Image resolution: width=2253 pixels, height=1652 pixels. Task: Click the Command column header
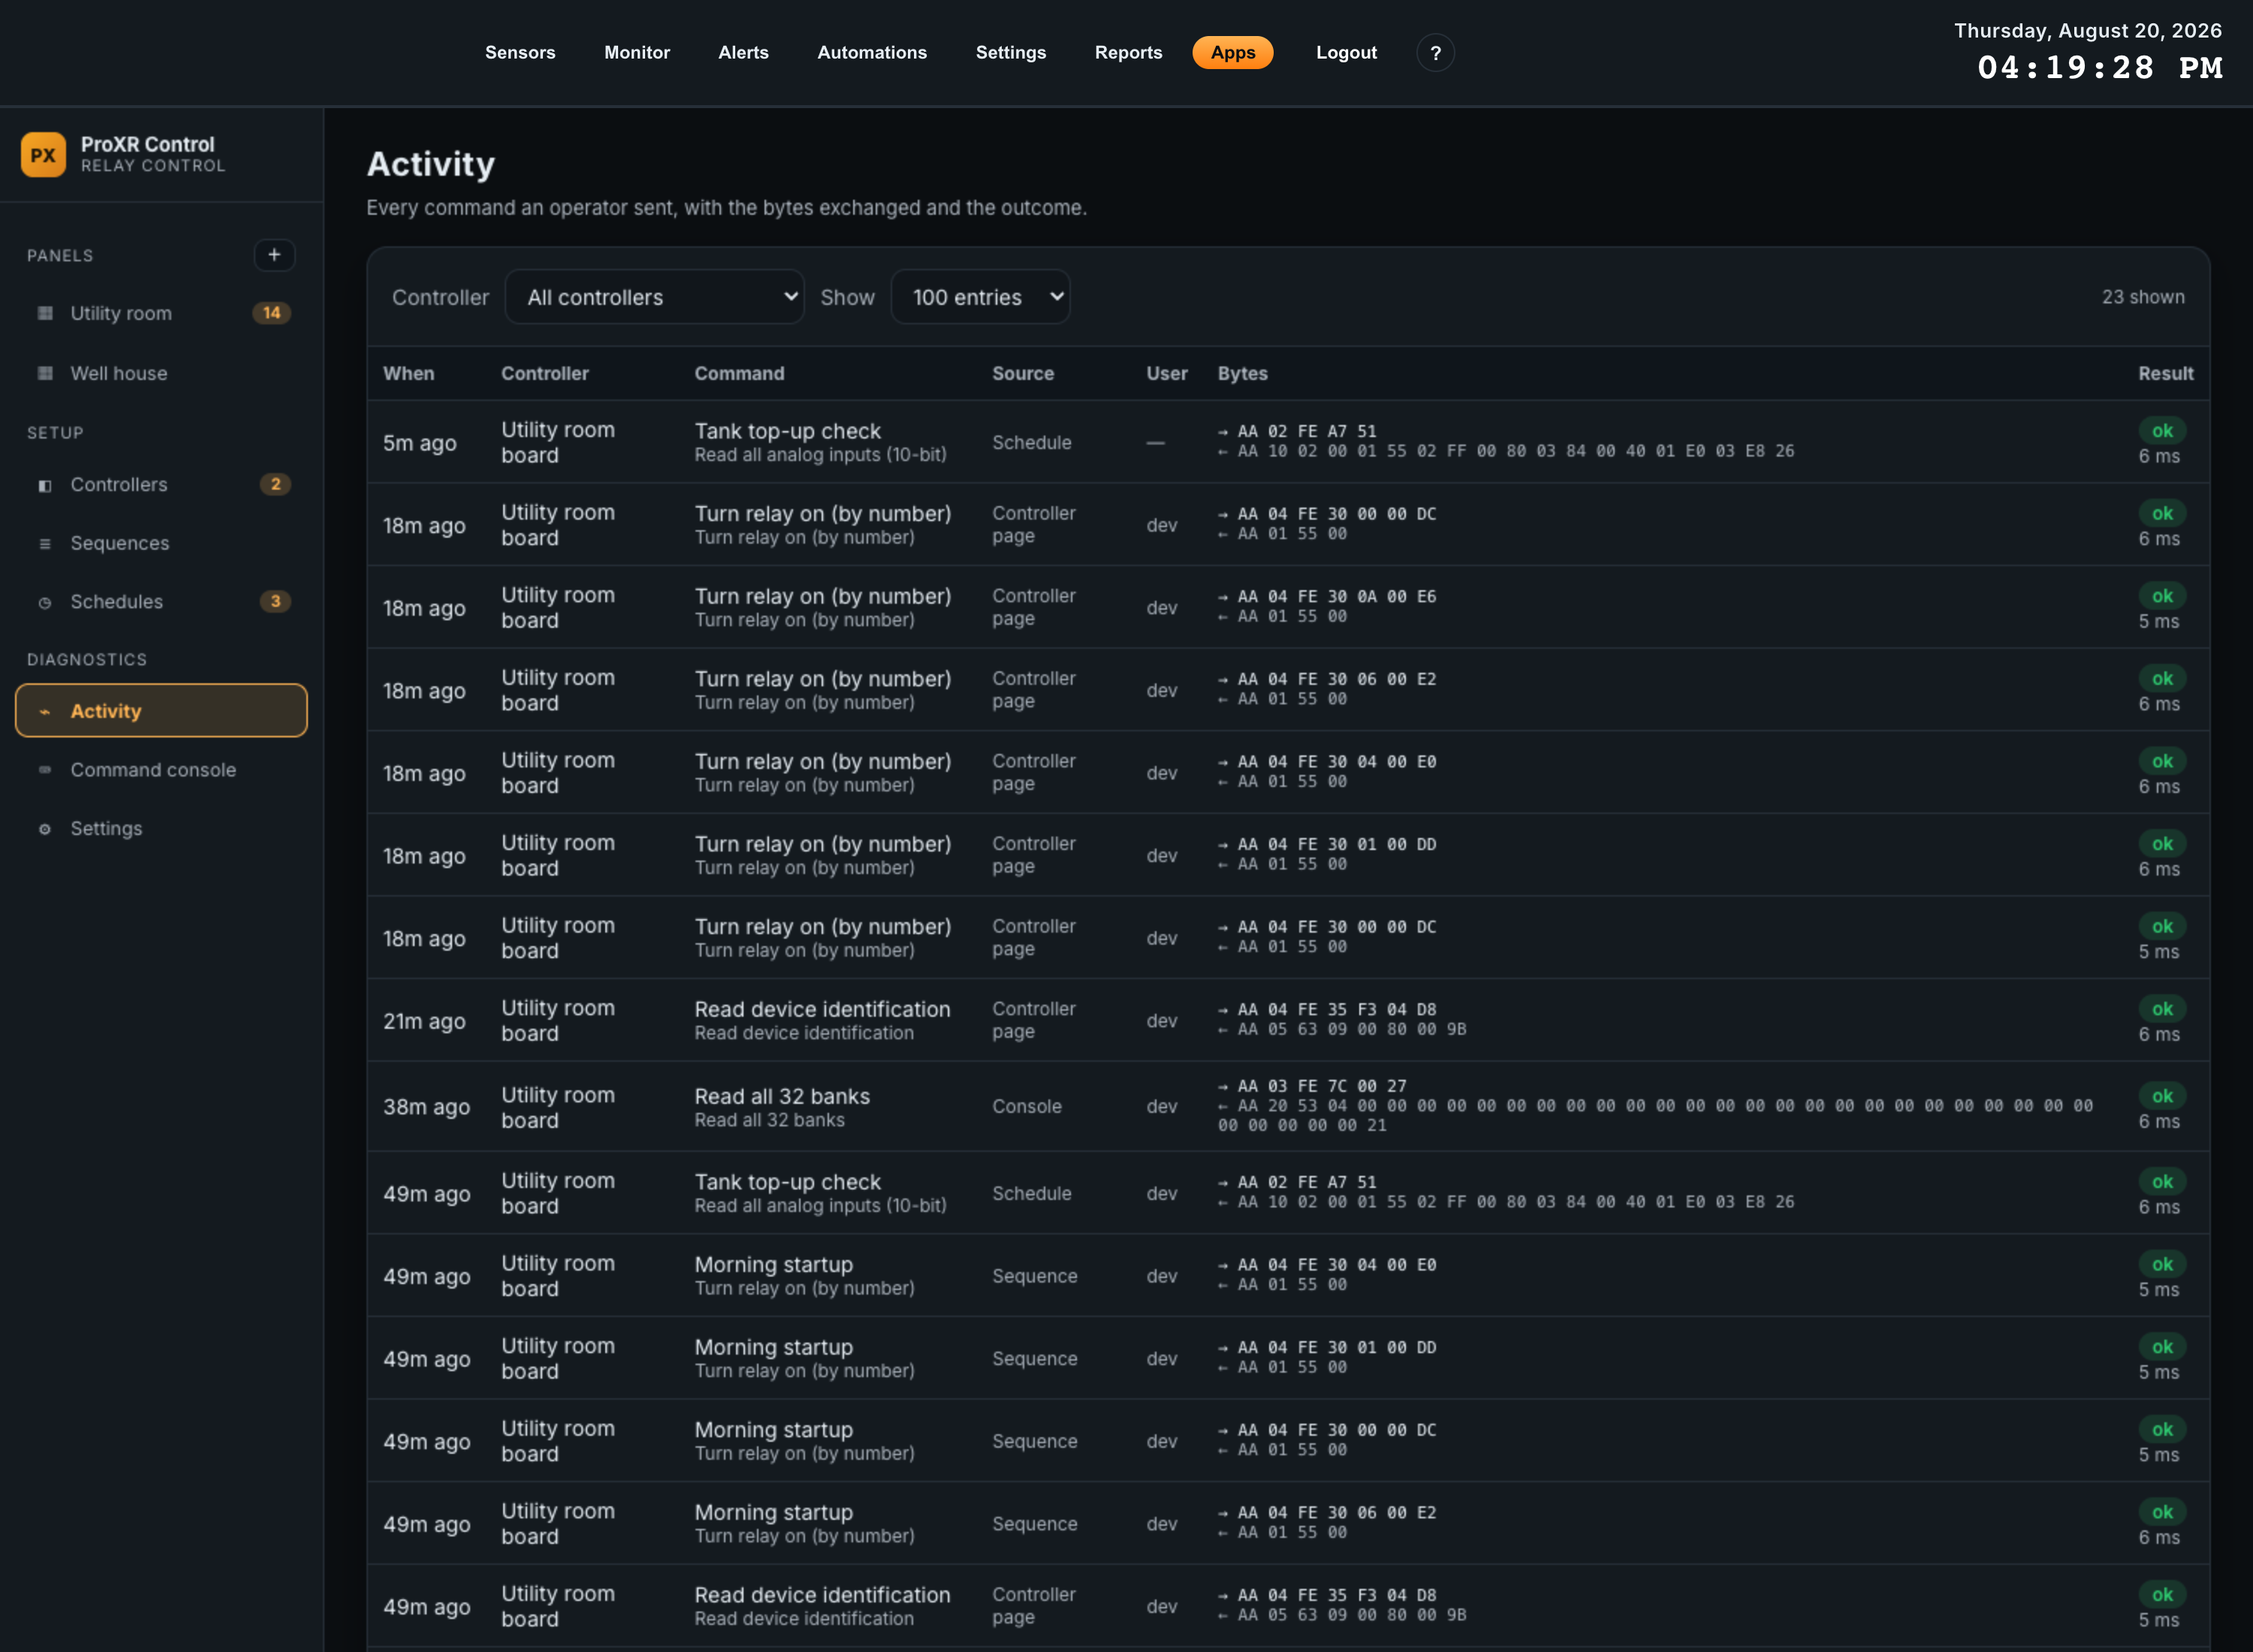point(739,374)
